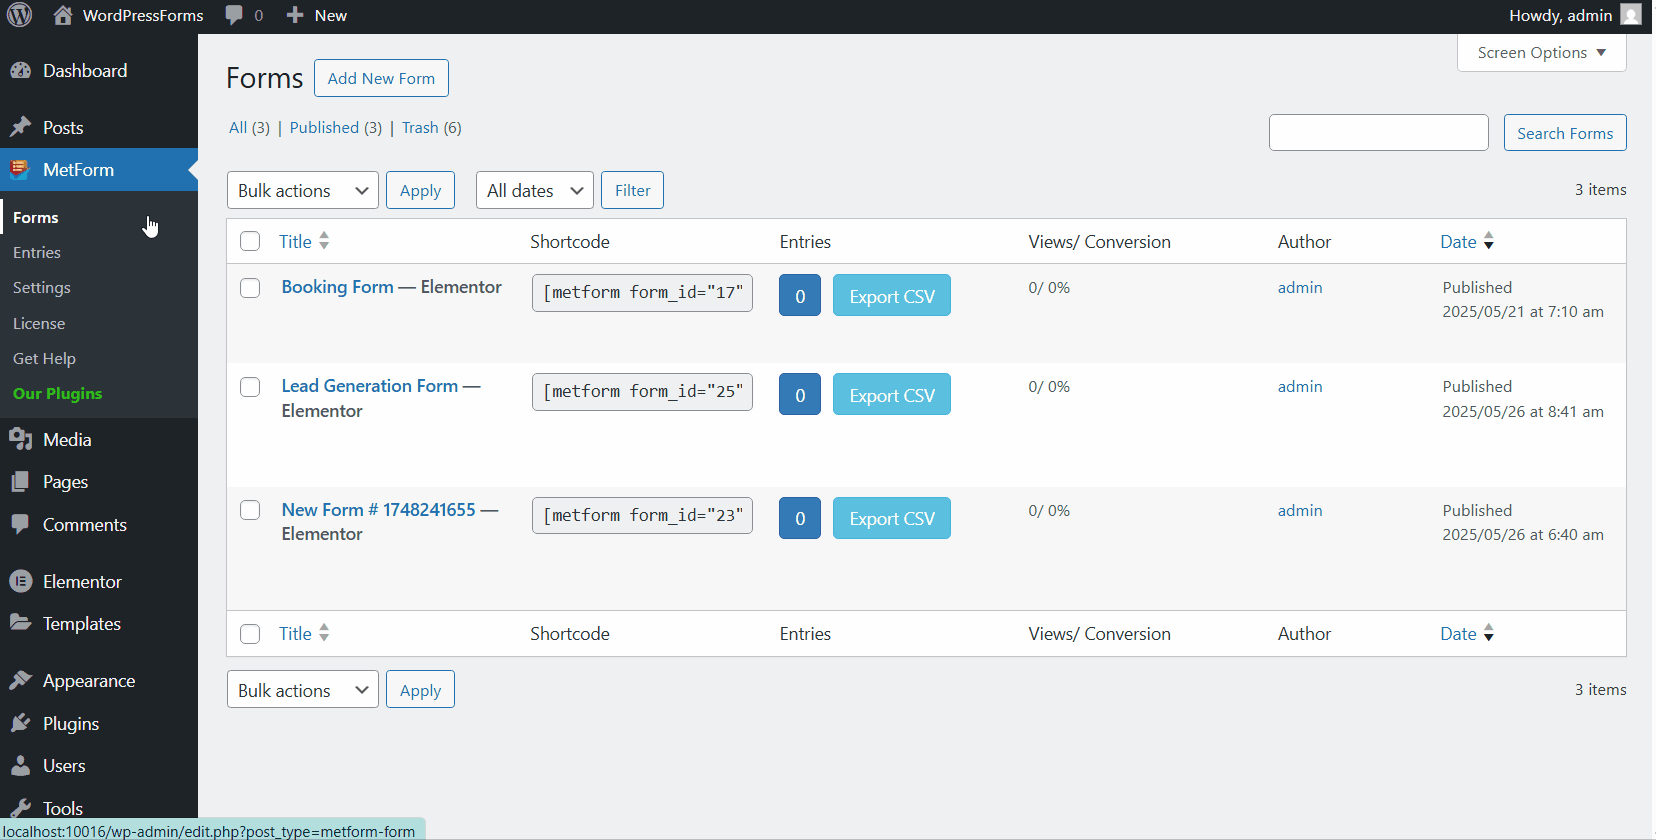Open the admin avatar in top bar

(x=1631, y=15)
